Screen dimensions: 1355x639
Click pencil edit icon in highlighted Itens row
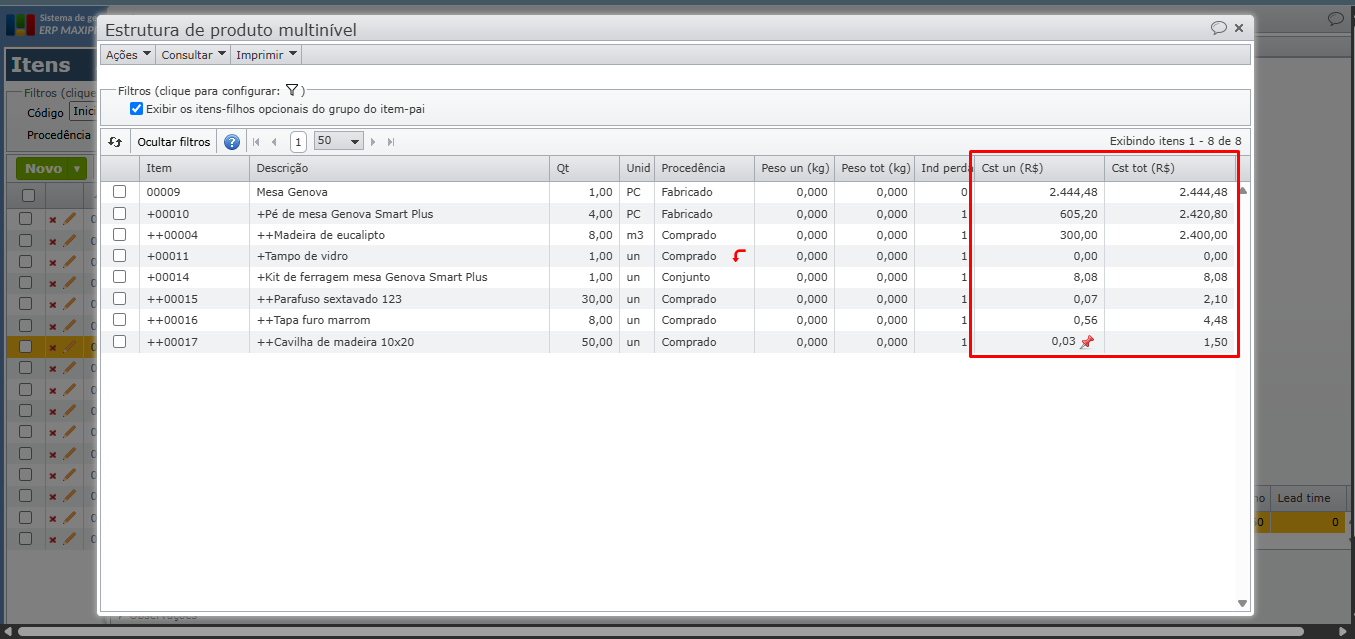[x=69, y=346]
